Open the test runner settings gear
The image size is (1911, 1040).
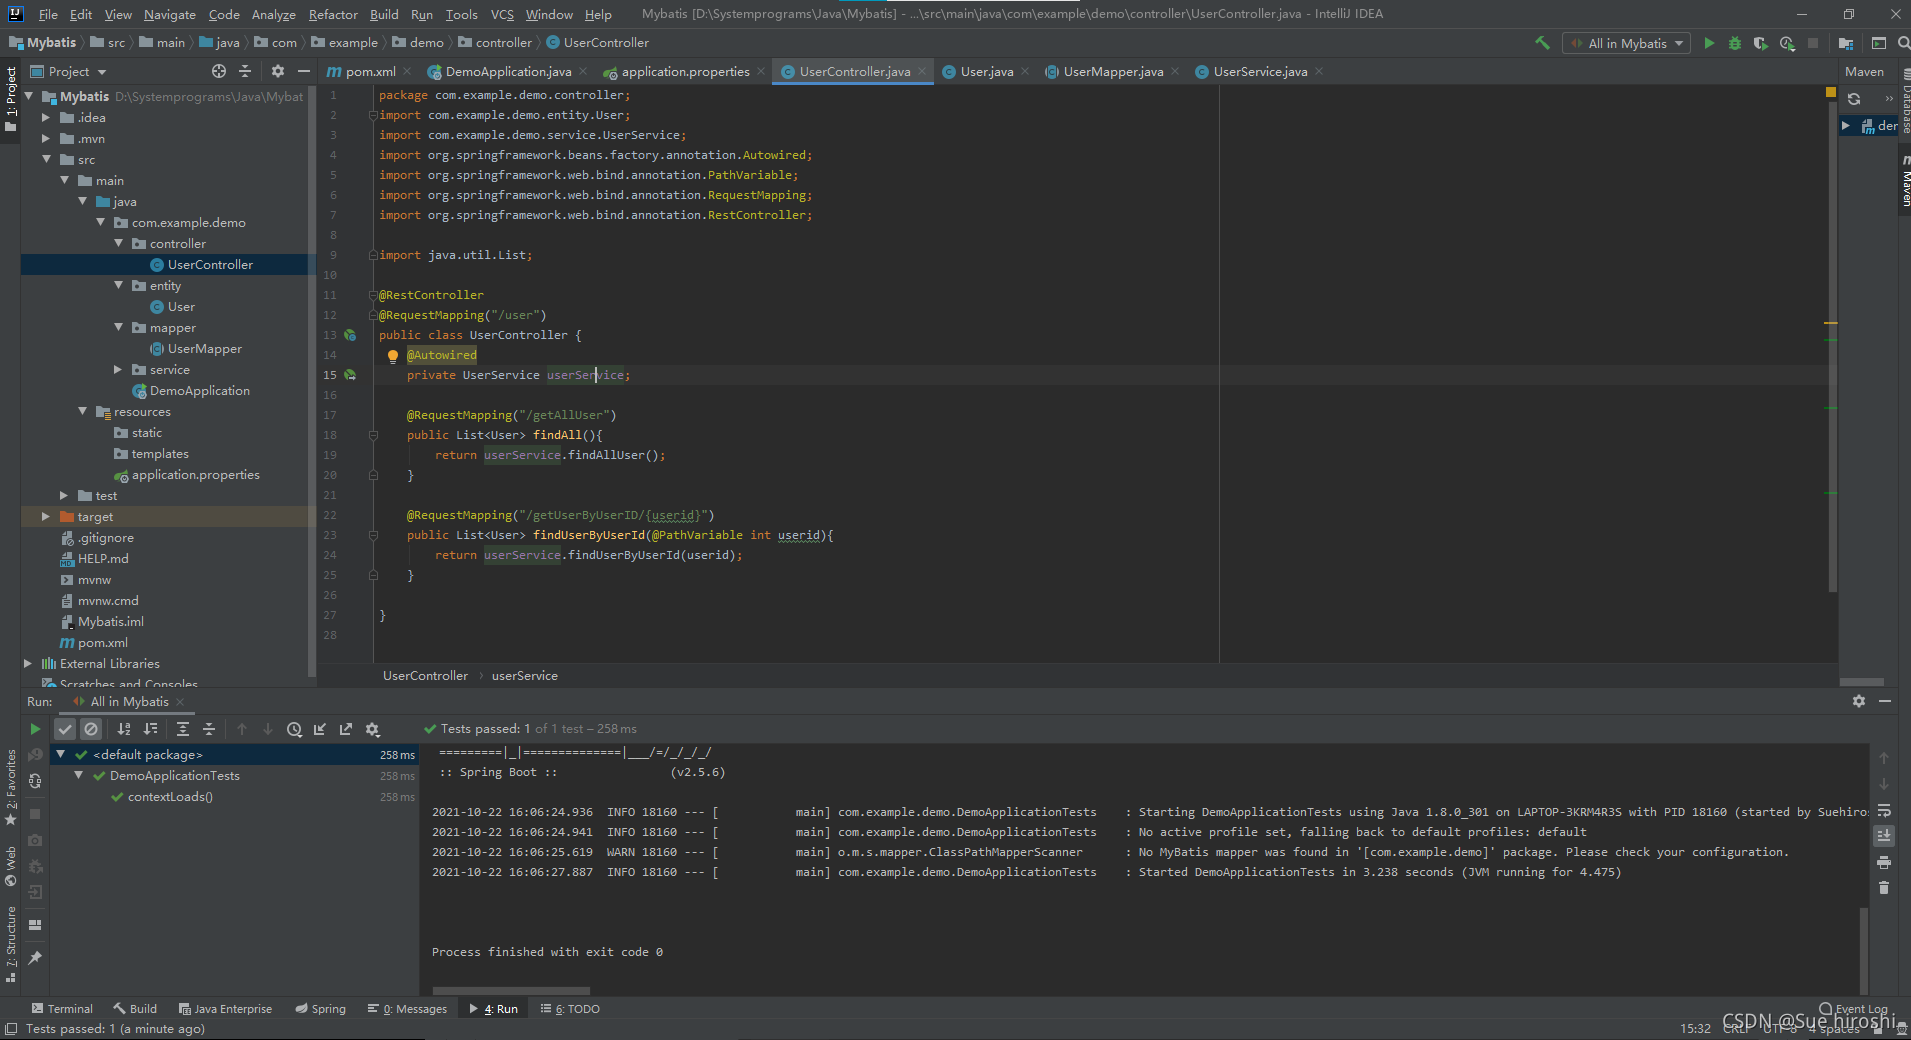coord(372,729)
